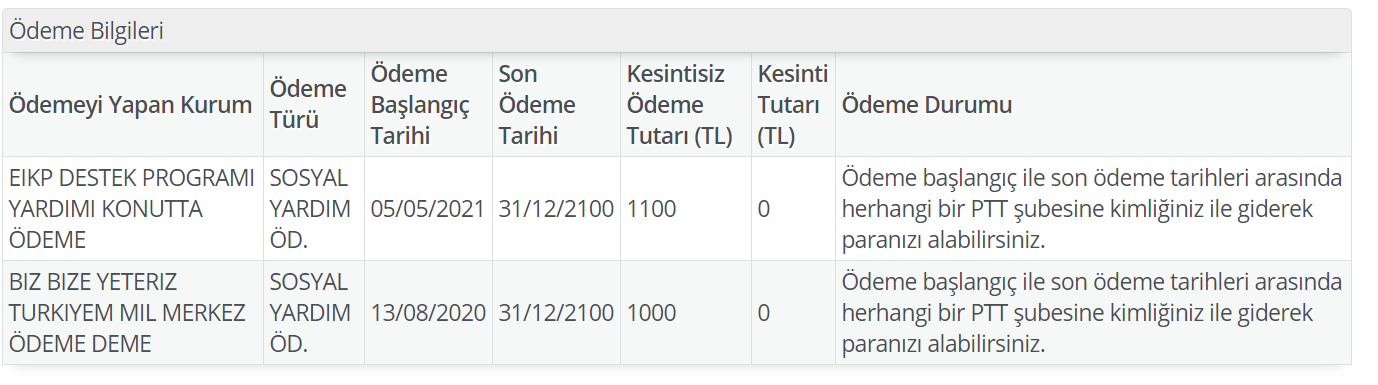Click the second row's payment status text
The height and width of the screenshot is (385, 1378).
click(x=1092, y=313)
